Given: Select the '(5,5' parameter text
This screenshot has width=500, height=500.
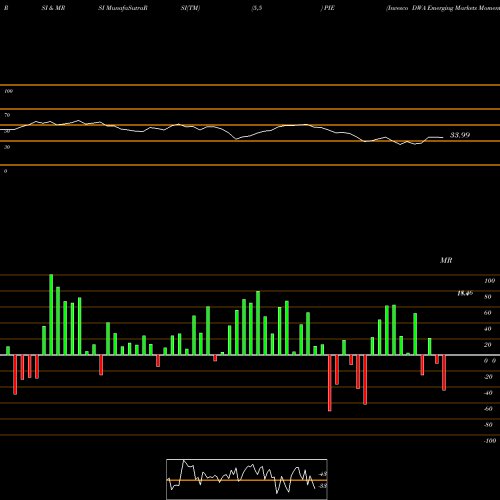Looking at the screenshot, I should click(x=257, y=8).
